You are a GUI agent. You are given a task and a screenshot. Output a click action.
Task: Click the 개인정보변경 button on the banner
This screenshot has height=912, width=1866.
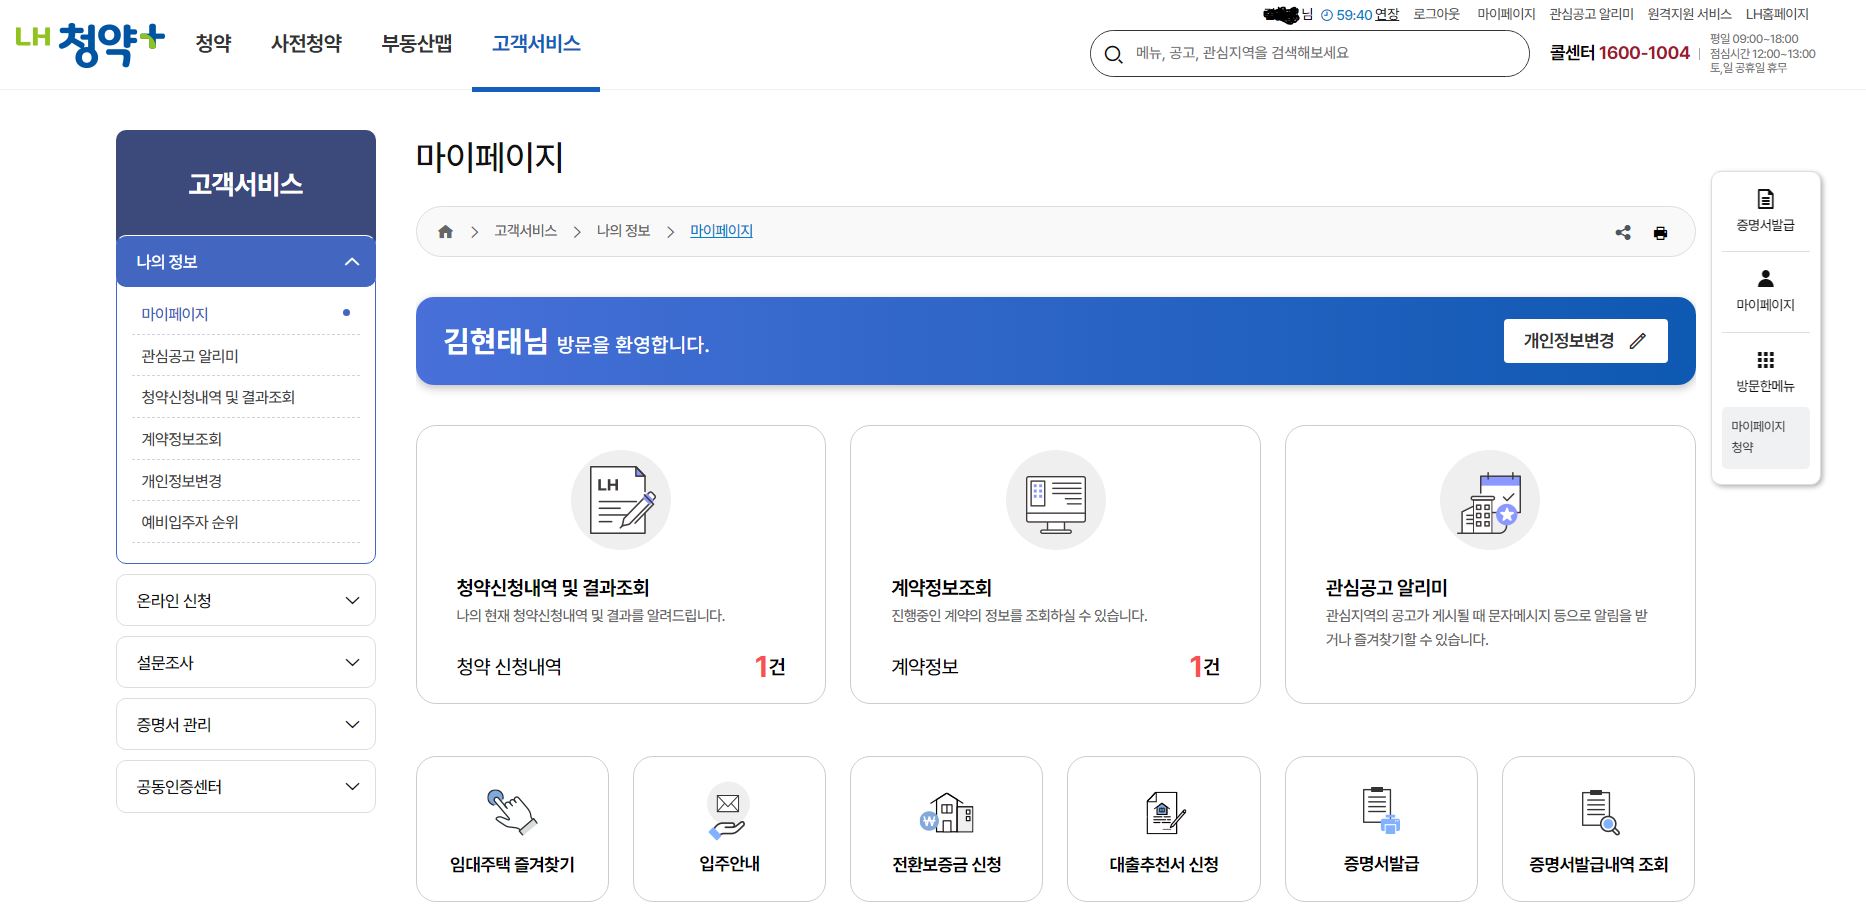[x=1584, y=340]
